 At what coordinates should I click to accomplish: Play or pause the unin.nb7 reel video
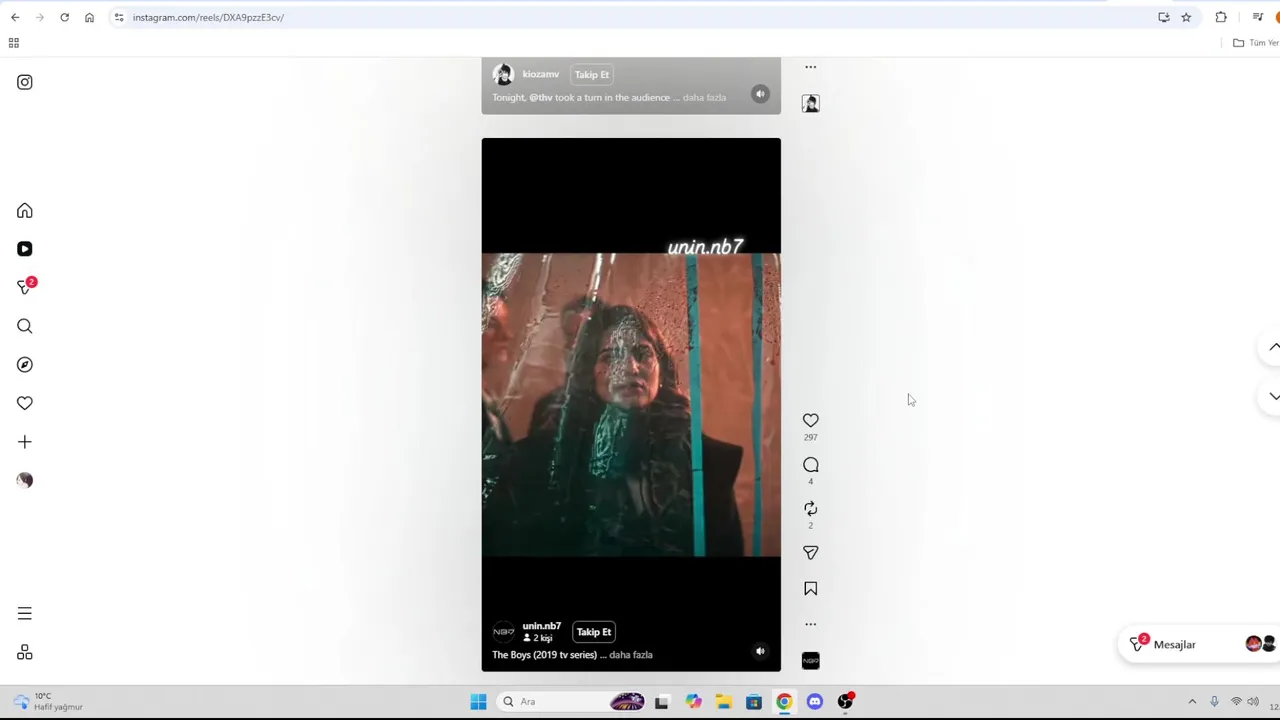(x=631, y=404)
